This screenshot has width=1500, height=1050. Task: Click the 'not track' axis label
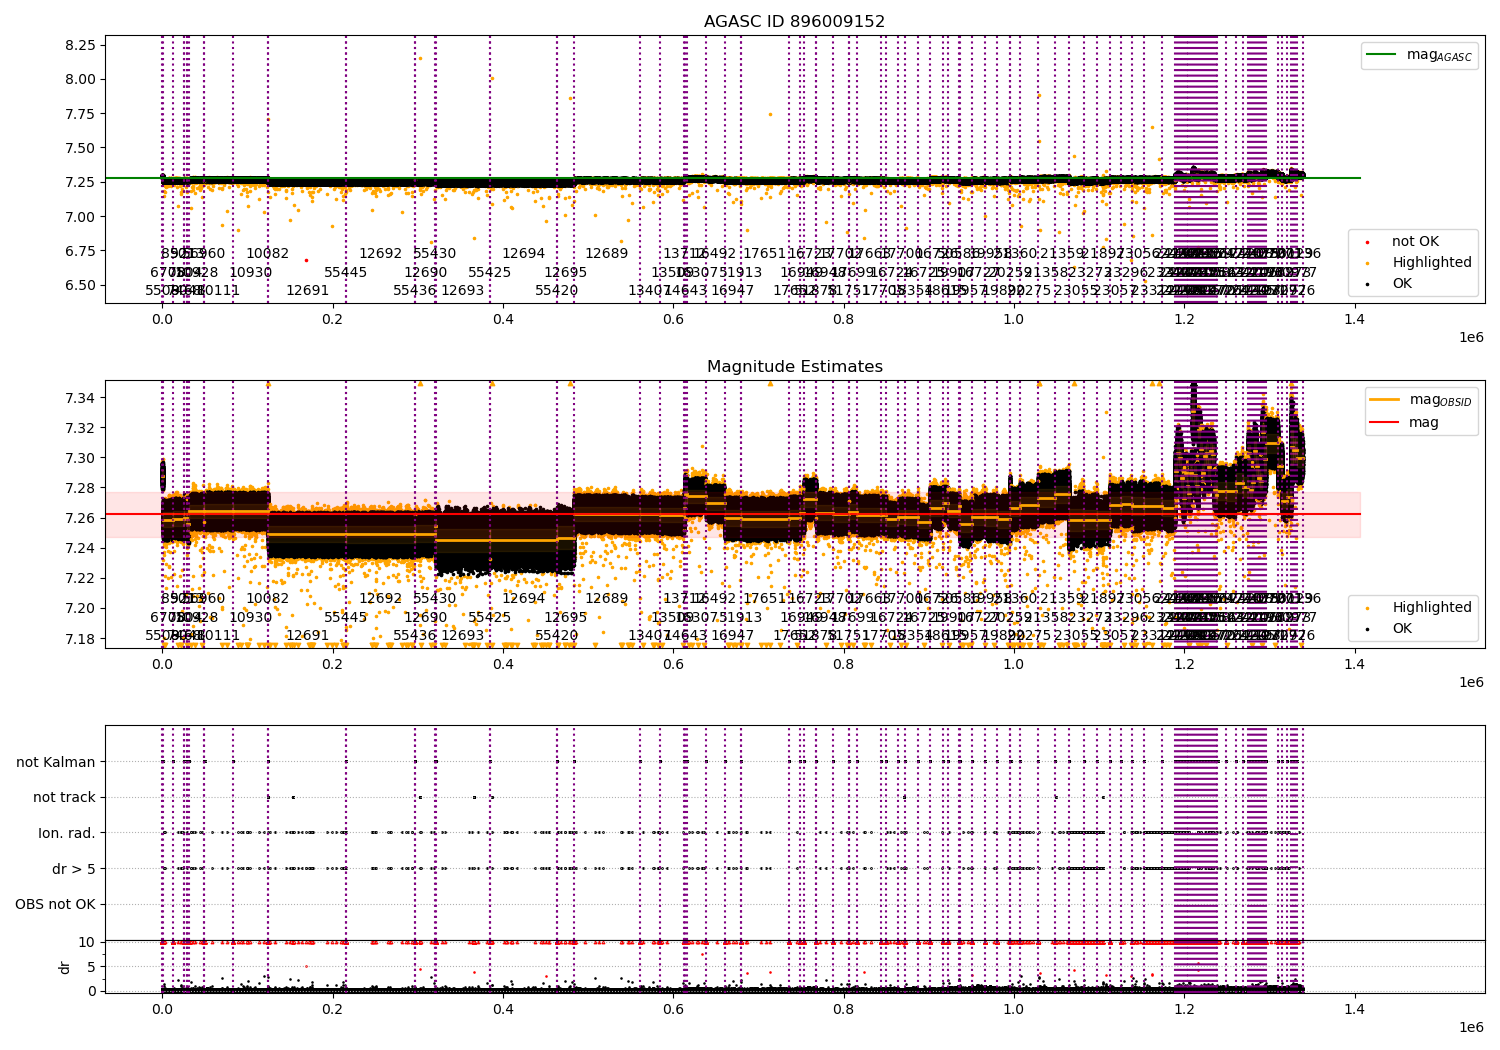[x=64, y=798]
